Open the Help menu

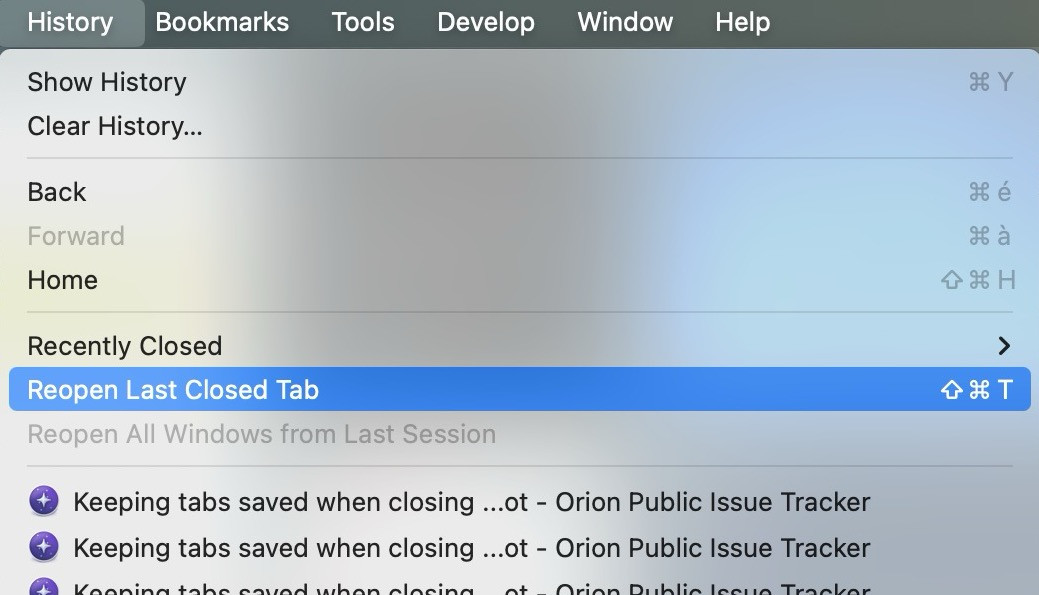tap(742, 22)
